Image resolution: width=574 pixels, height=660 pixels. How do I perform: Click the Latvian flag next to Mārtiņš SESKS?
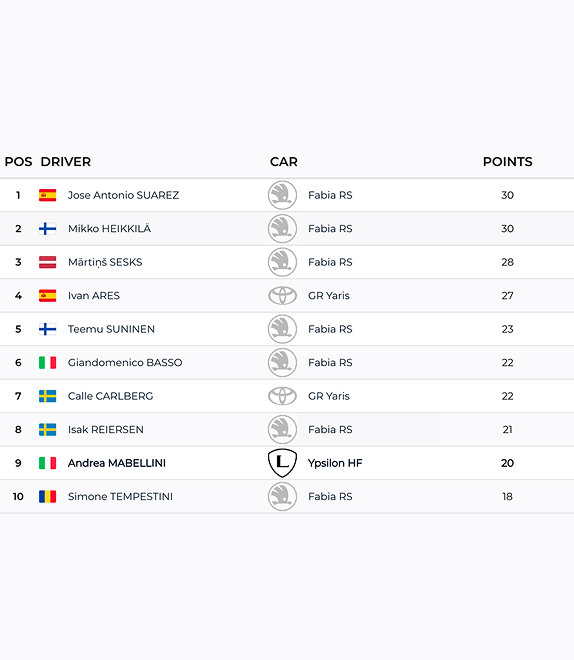(x=48, y=262)
